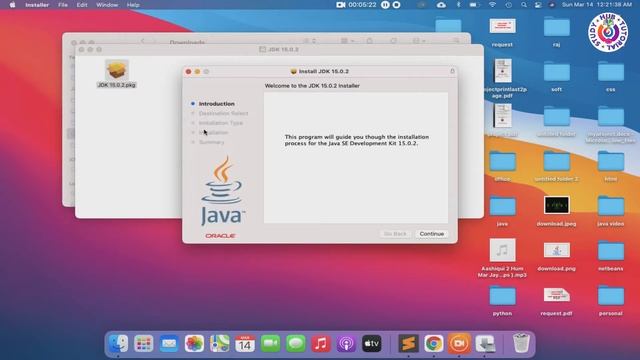The width and height of the screenshot is (640, 360).
Task: Open the orange screen recorder Dock app
Action: 459,343
